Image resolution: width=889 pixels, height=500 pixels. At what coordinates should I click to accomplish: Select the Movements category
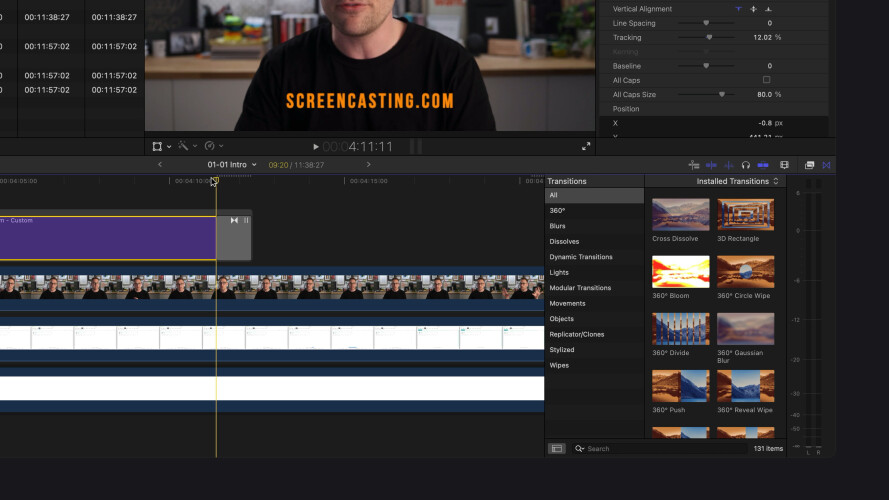point(594,303)
